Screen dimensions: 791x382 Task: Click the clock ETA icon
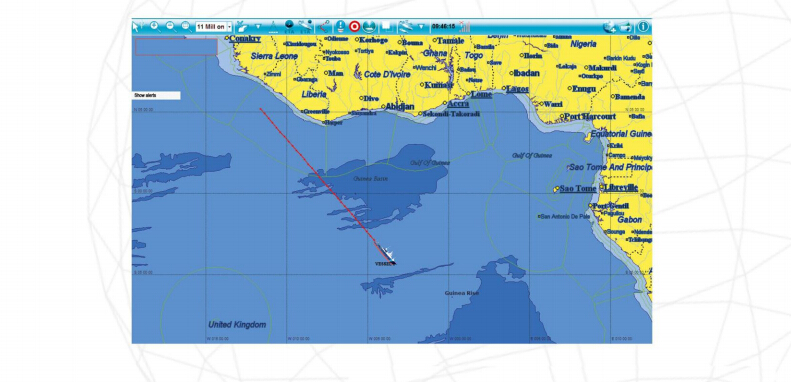coord(289,27)
